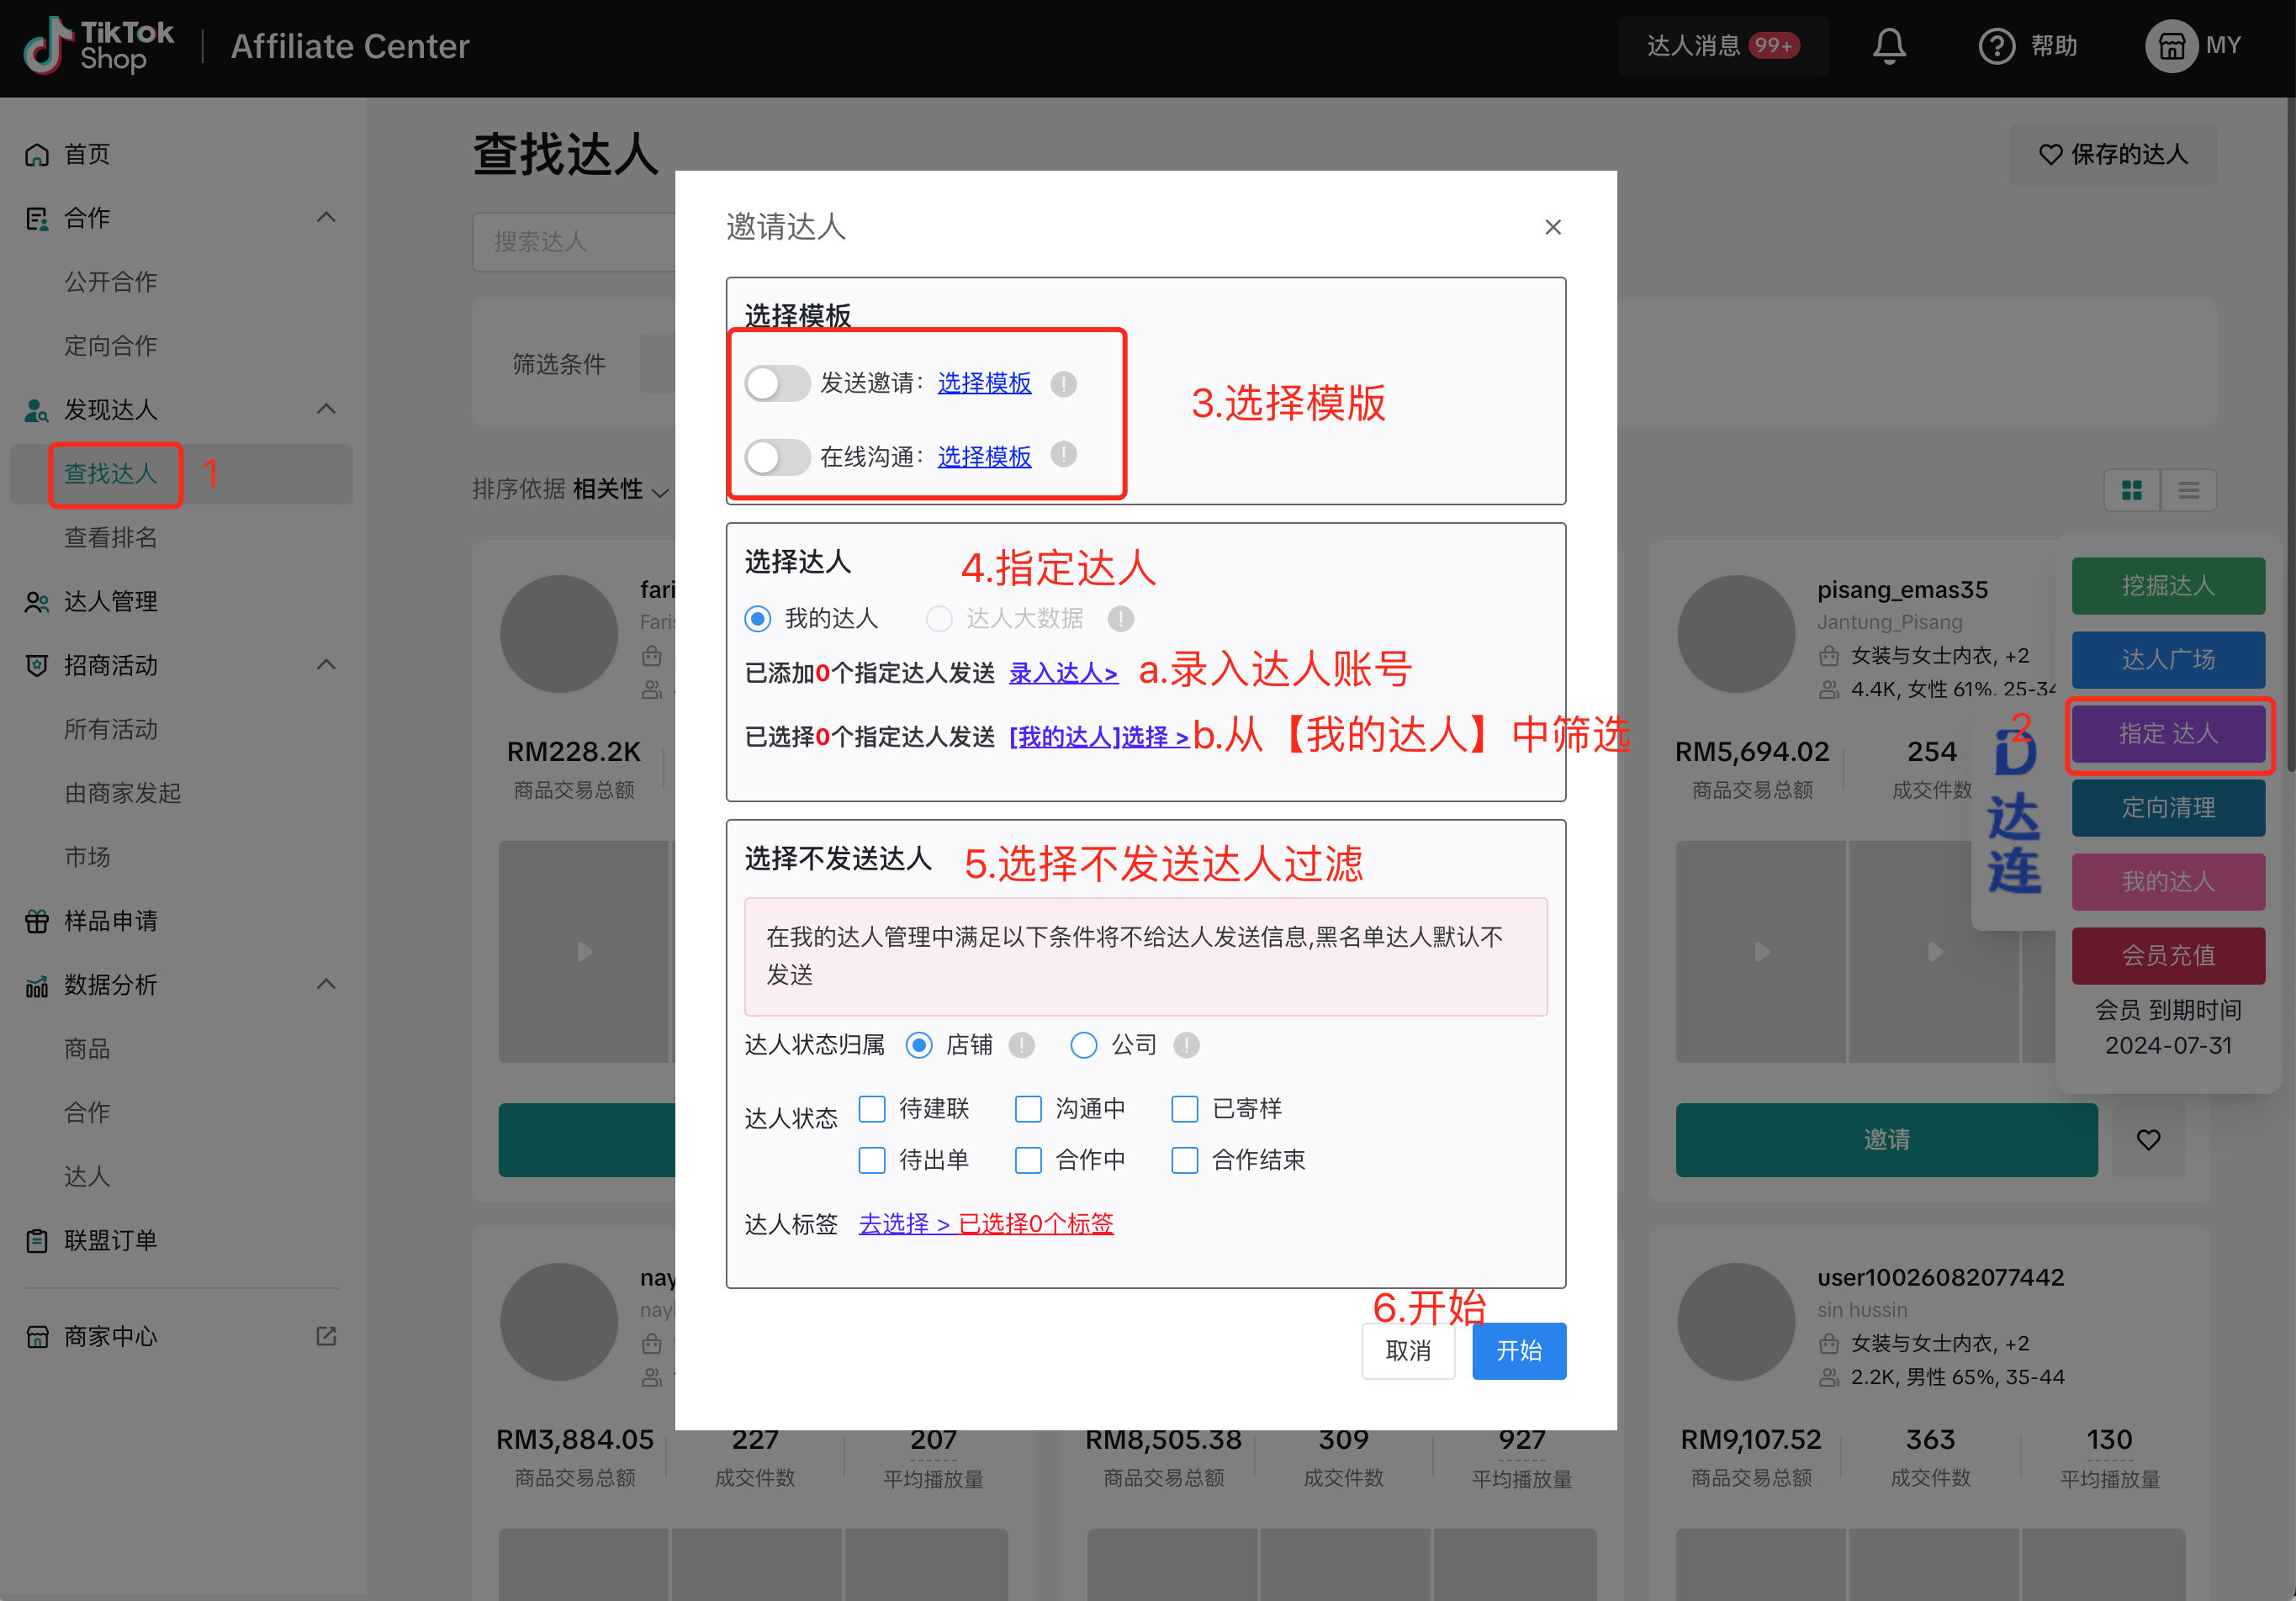
Task: Collapse the 数据分析 sidebar section
Action: click(326, 984)
